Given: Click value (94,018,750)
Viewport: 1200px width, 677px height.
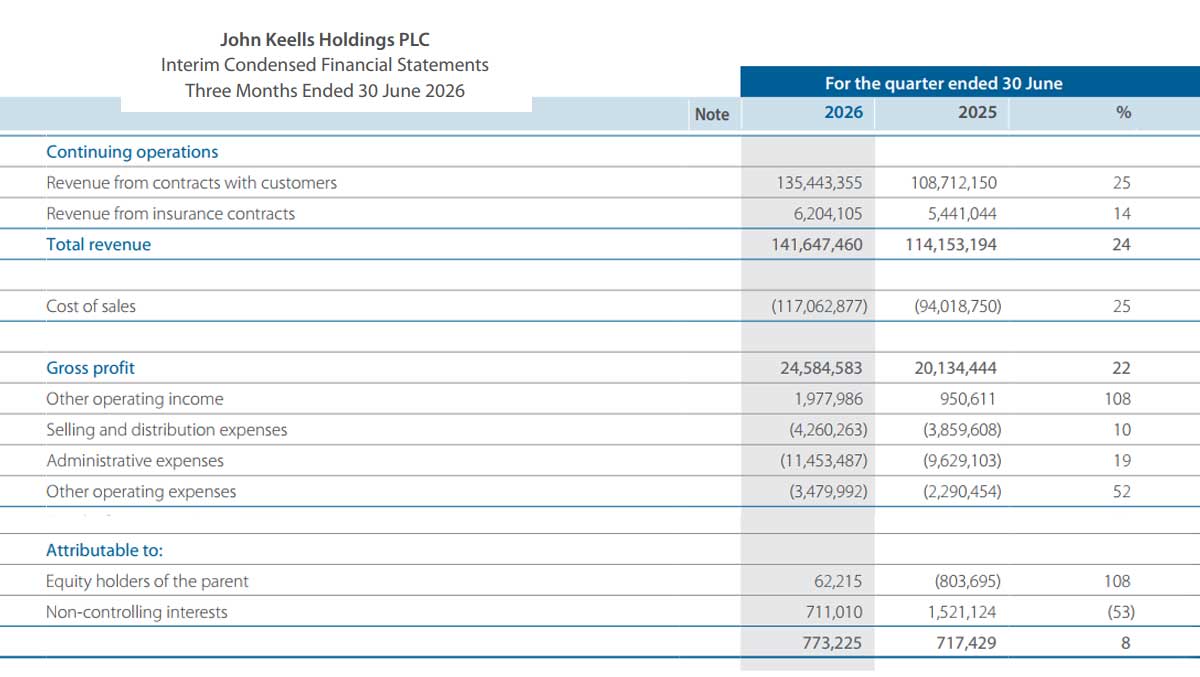Looking at the screenshot, I should pyautogui.click(x=958, y=307).
